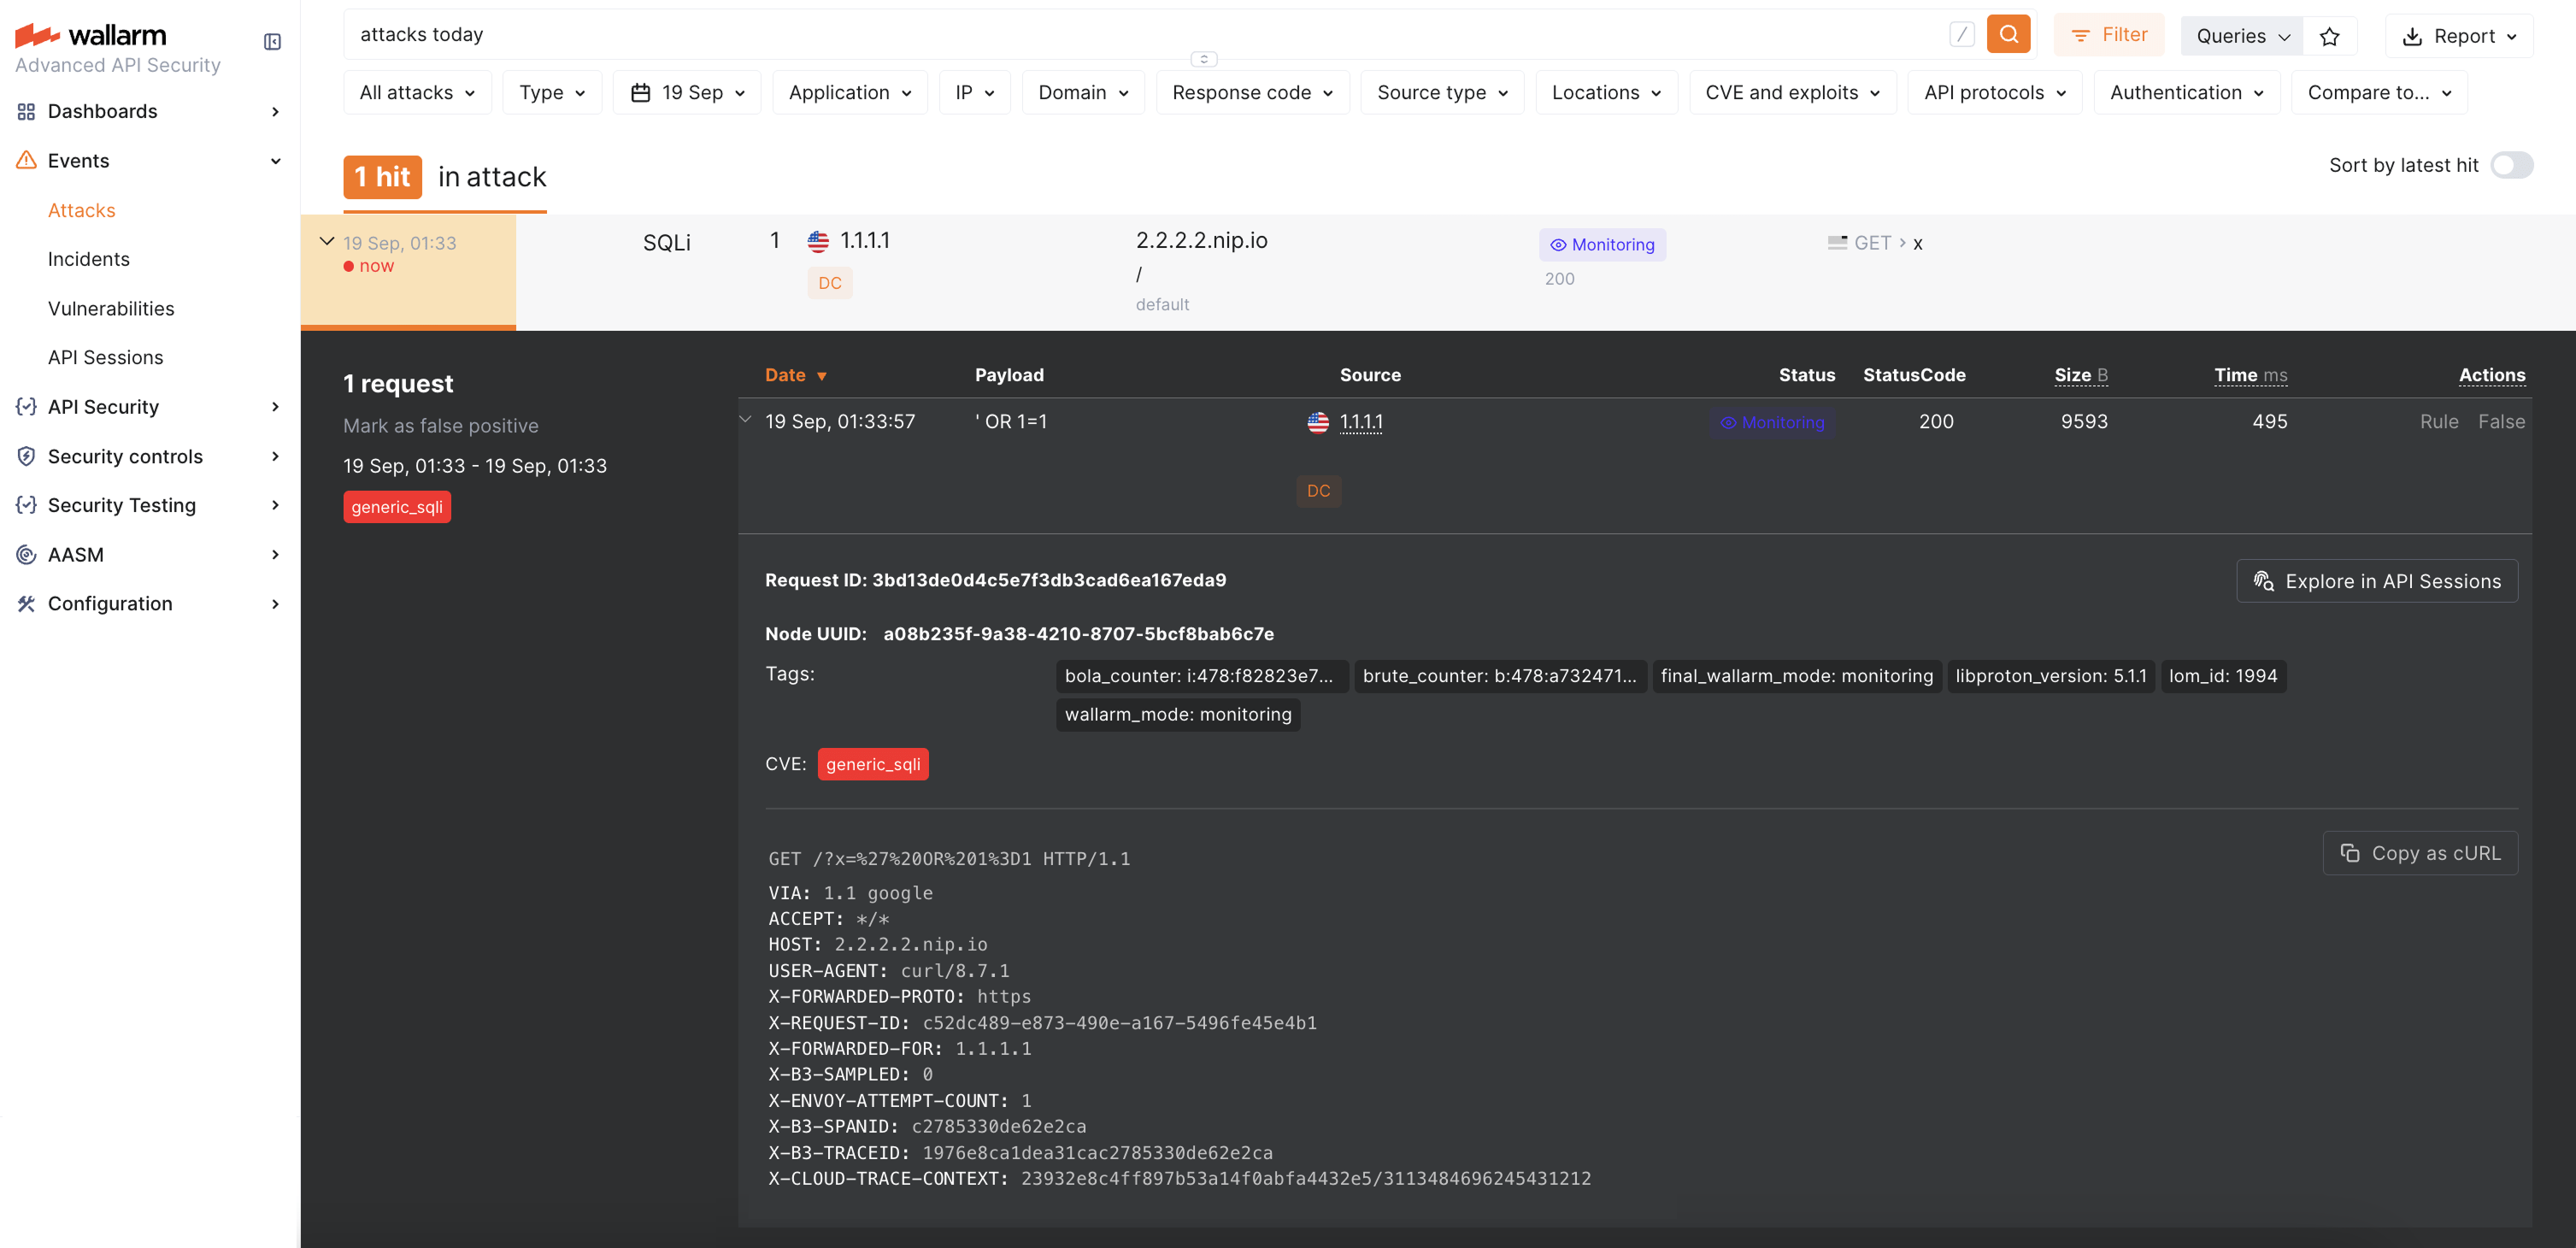The width and height of the screenshot is (2576, 1248).
Task: Open Security controls via its shield icon
Action: 25,456
